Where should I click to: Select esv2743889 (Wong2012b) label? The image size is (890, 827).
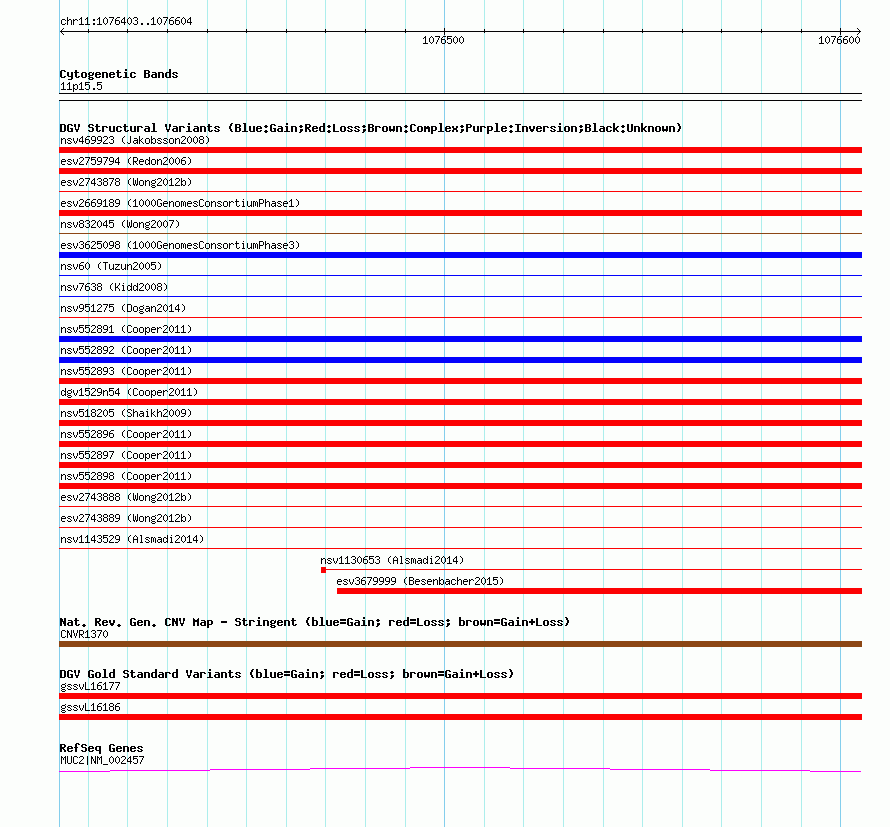tap(126, 518)
